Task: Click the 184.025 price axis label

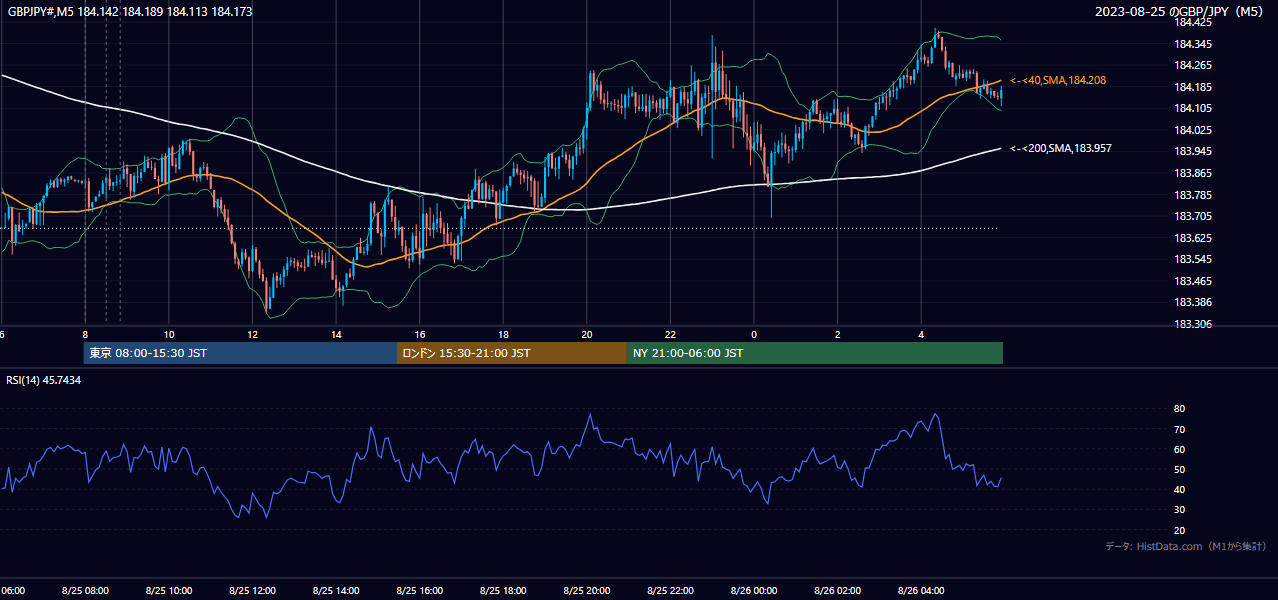Action: [1193, 130]
